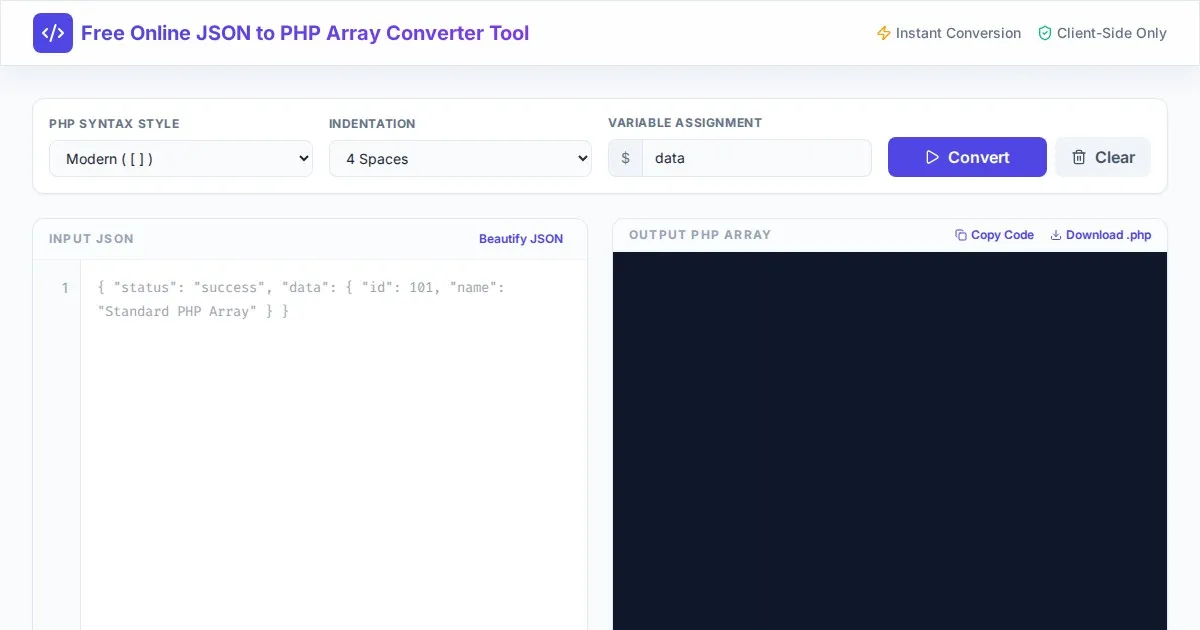Click the code brackets logo icon
This screenshot has height=630, width=1200.
[53, 33]
